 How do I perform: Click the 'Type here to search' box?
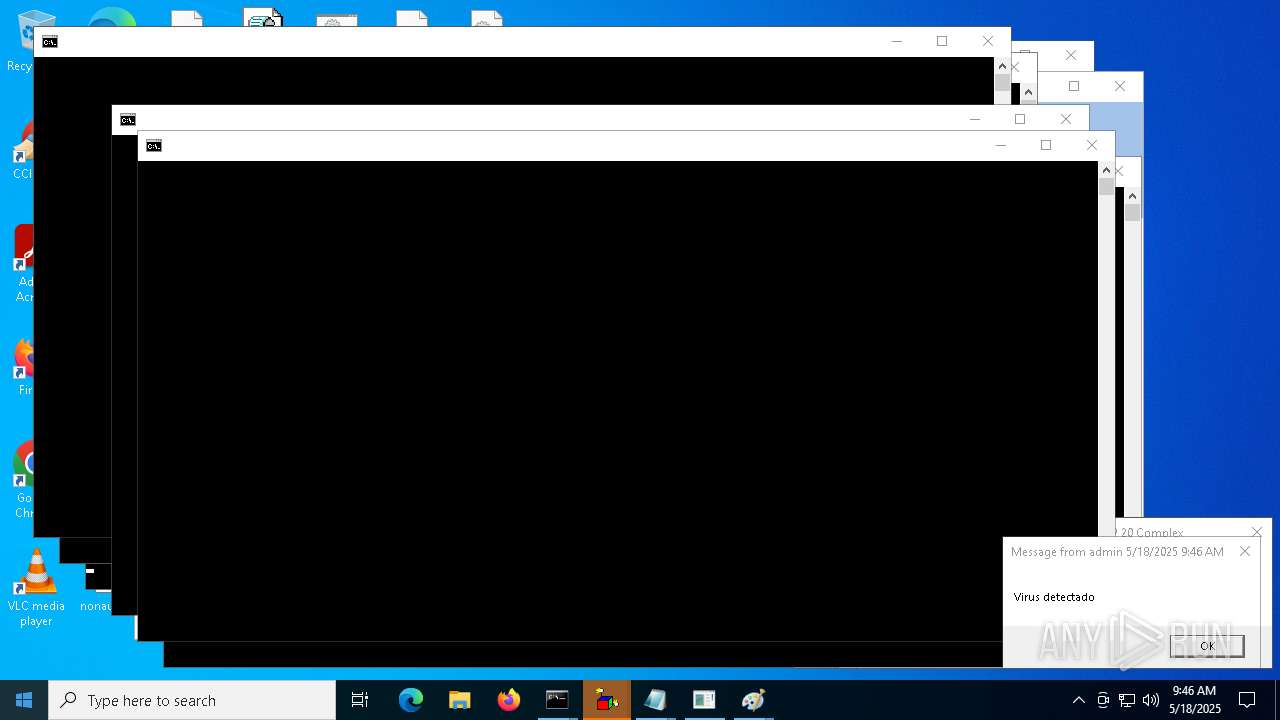click(192, 700)
